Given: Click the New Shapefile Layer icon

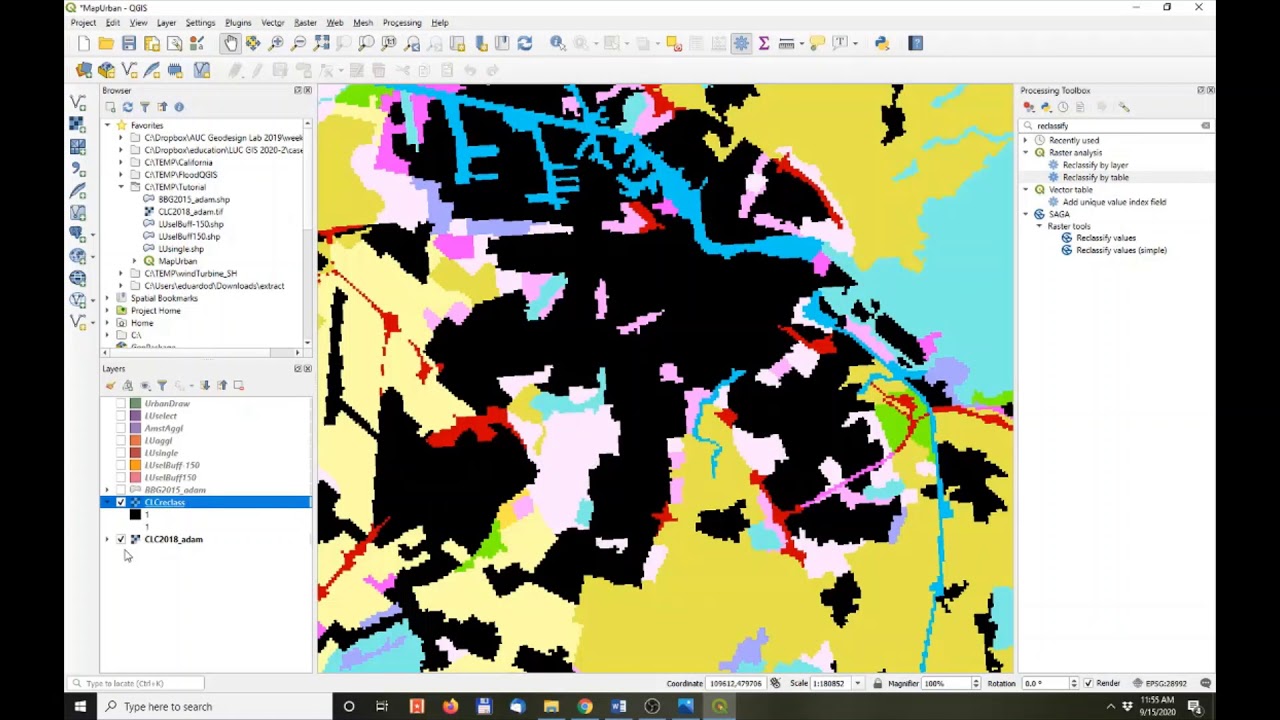Looking at the screenshot, I should point(129,70).
